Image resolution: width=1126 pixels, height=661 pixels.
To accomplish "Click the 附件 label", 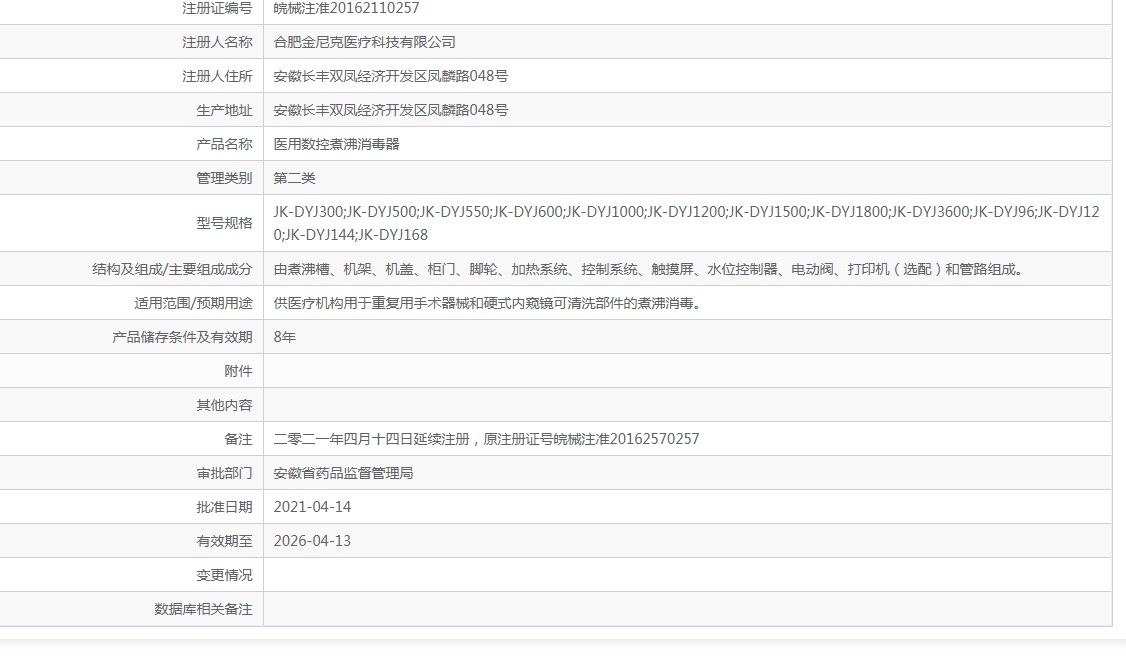I will pos(238,371).
